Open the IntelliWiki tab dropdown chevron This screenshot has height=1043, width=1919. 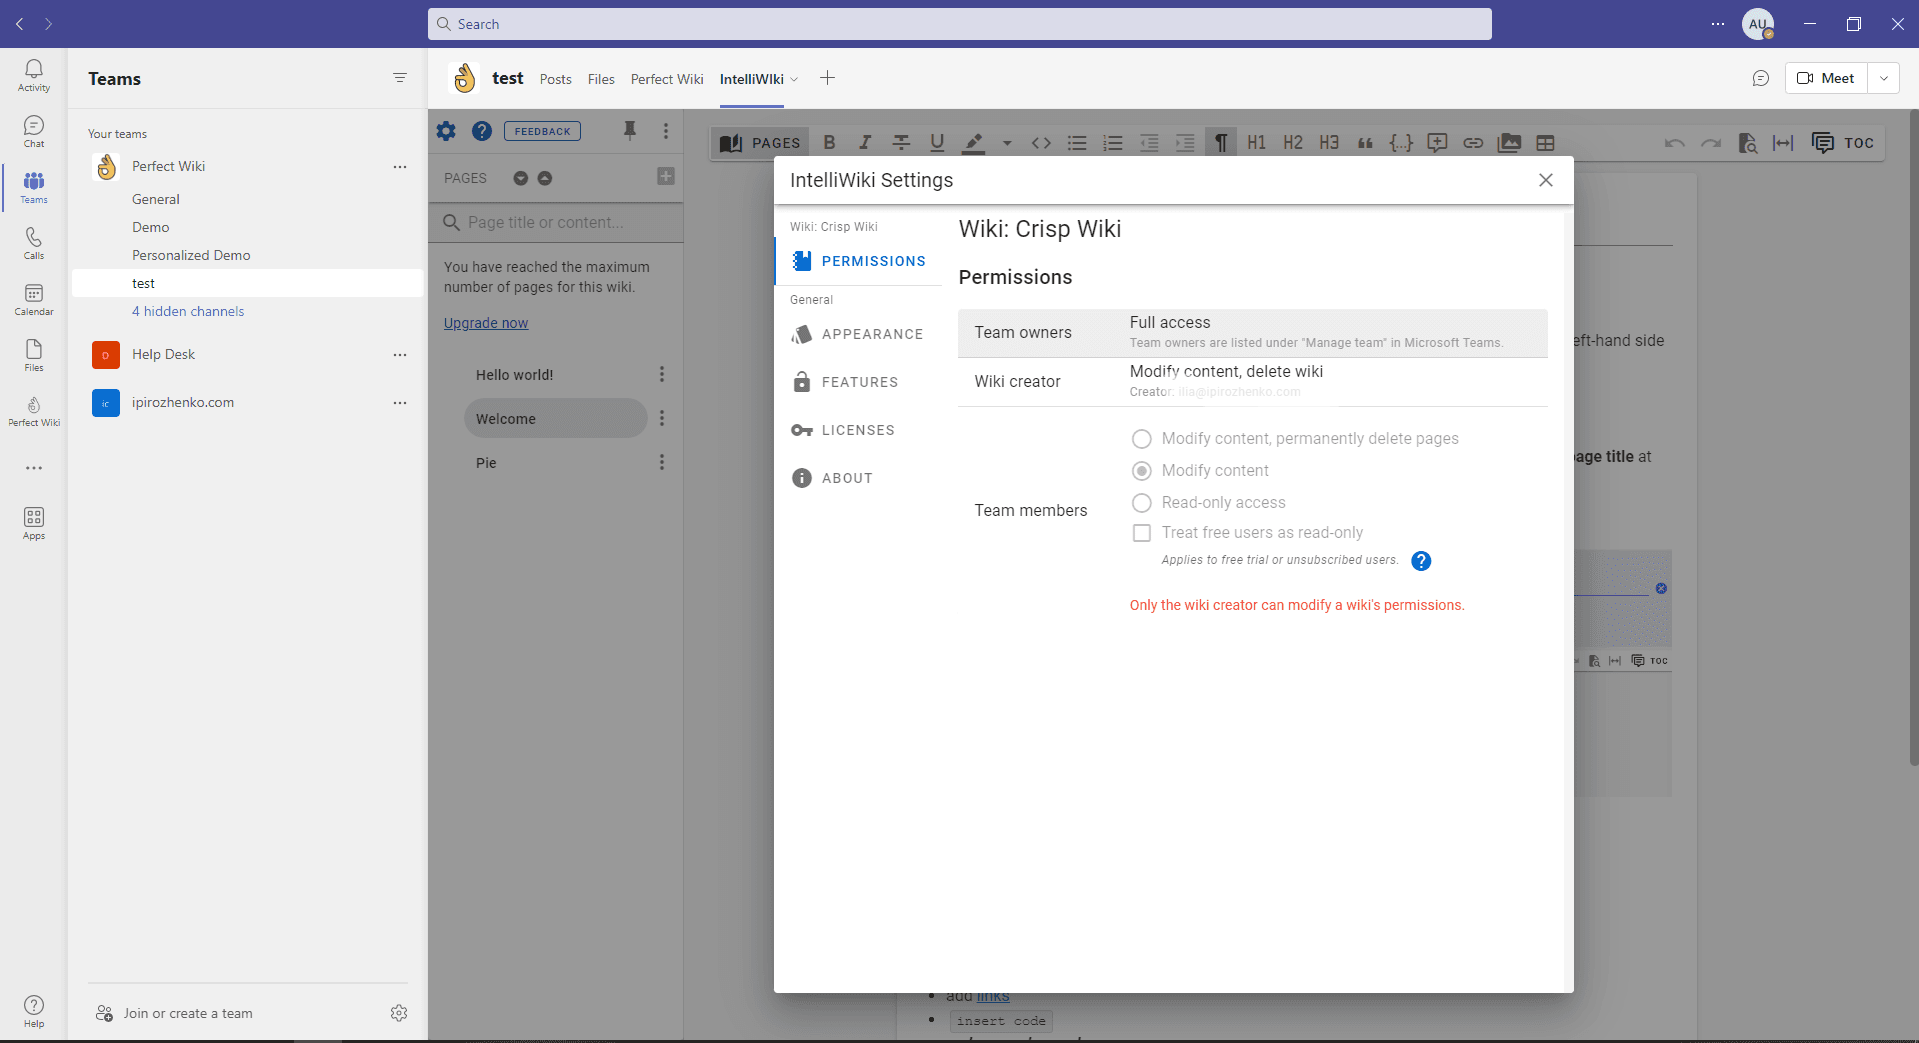(x=795, y=79)
